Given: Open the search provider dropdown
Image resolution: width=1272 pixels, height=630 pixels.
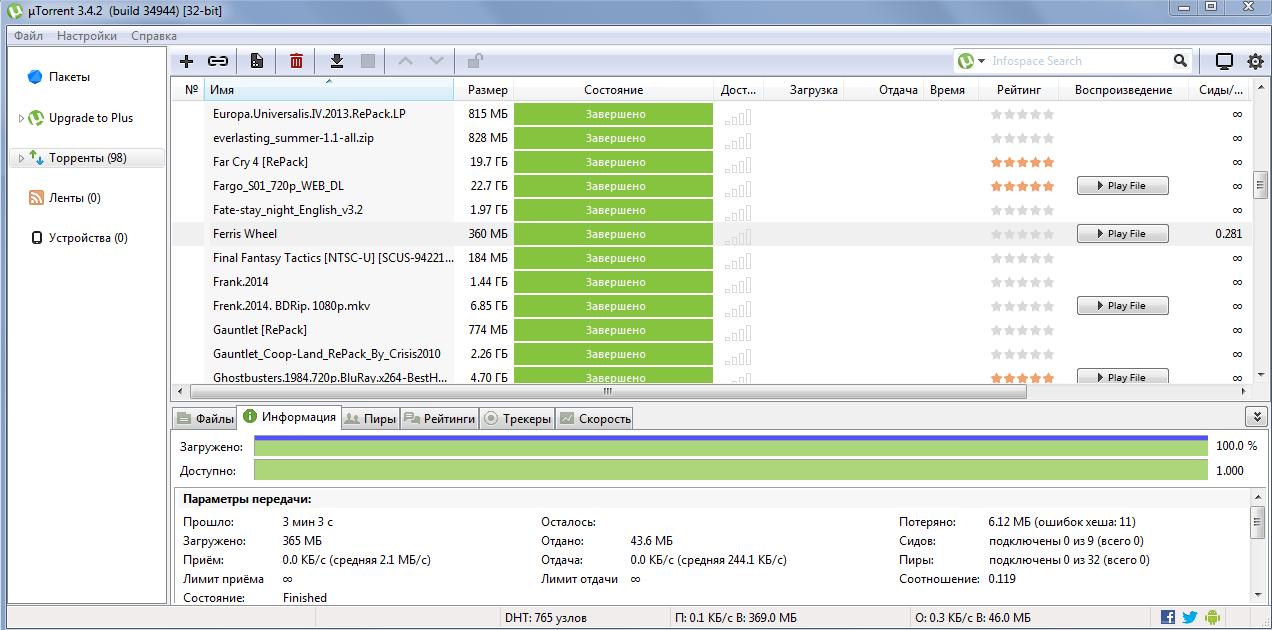Looking at the screenshot, I should (x=981, y=61).
